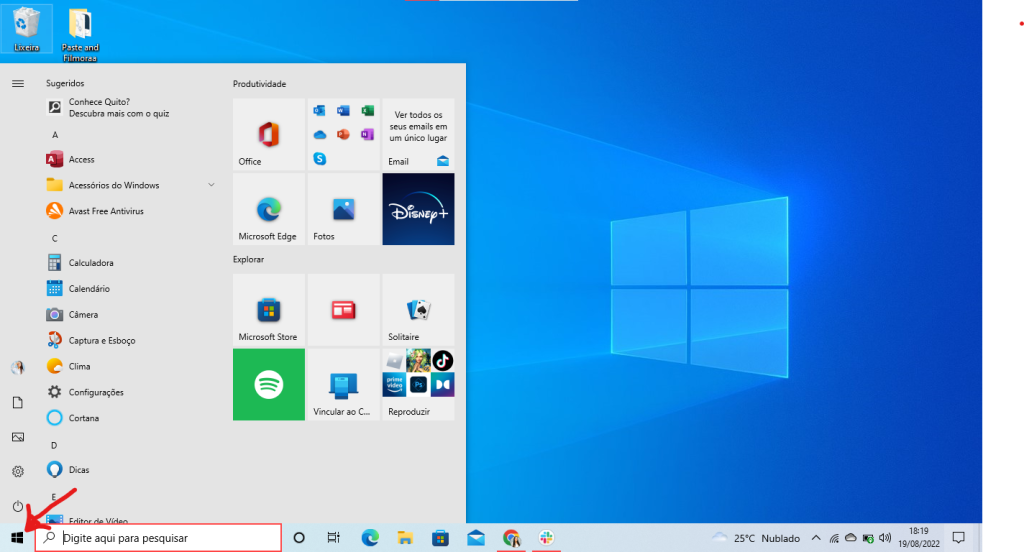Select Calculadora in the app list
Screen dimensions: 1024x552
[91, 263]
